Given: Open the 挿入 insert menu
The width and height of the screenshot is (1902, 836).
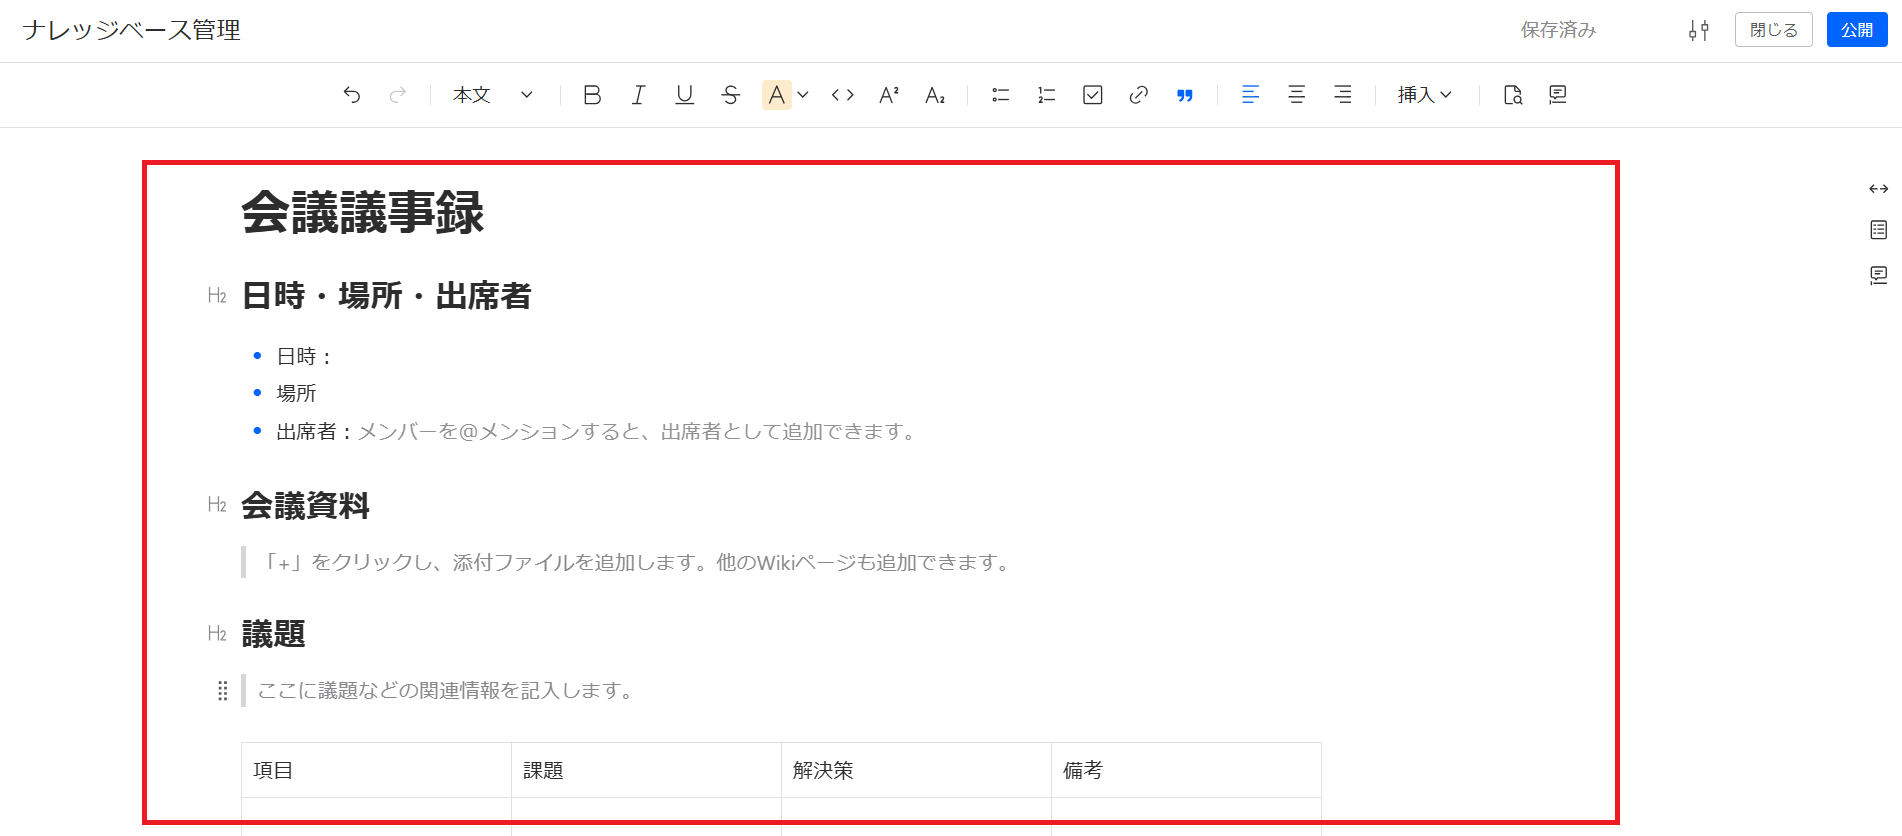Looking at the screenshot, I should 1424,95.
